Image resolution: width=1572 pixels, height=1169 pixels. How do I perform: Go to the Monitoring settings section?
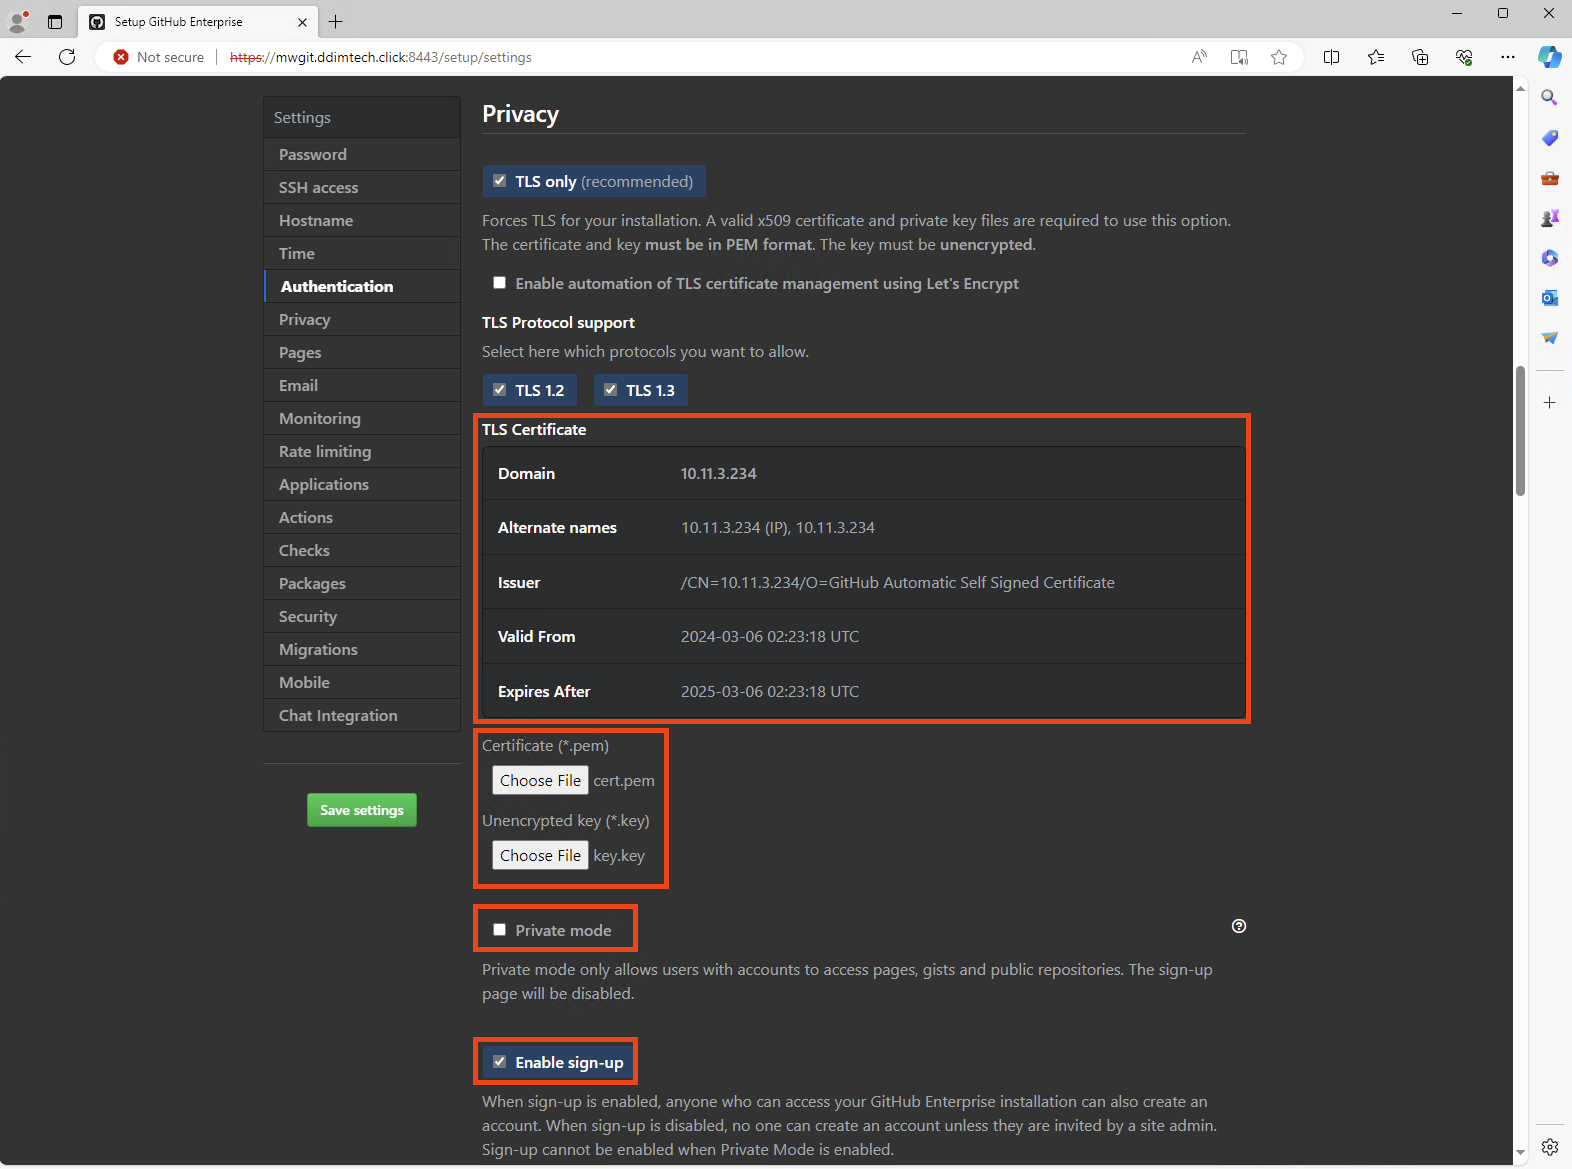coord(362,418)
